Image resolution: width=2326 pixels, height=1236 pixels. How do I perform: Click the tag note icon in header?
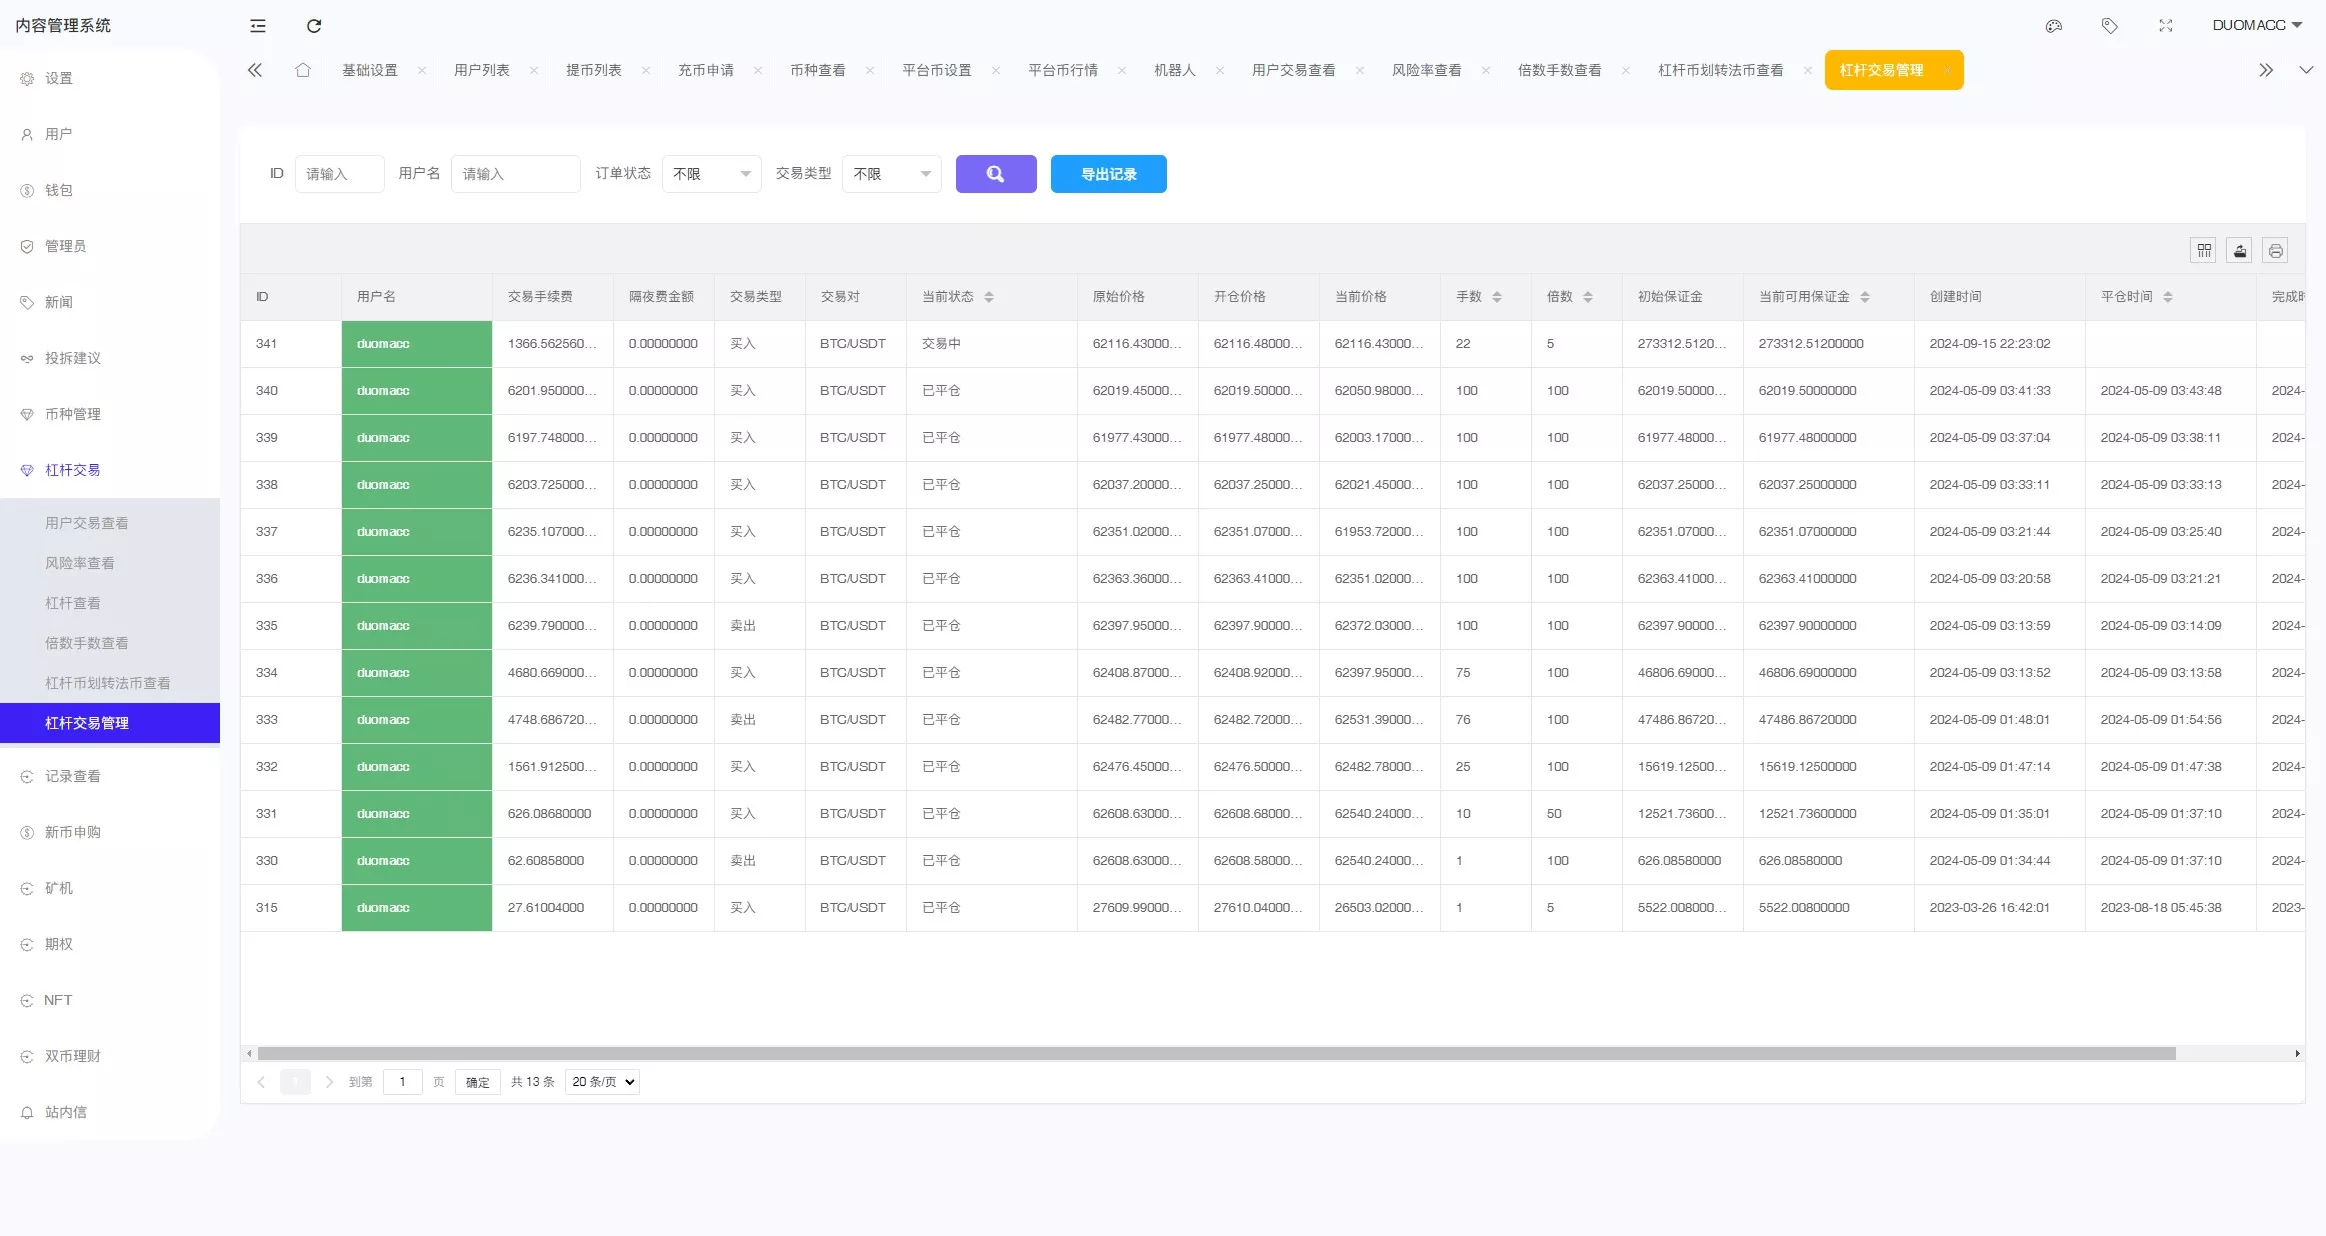2110,26
